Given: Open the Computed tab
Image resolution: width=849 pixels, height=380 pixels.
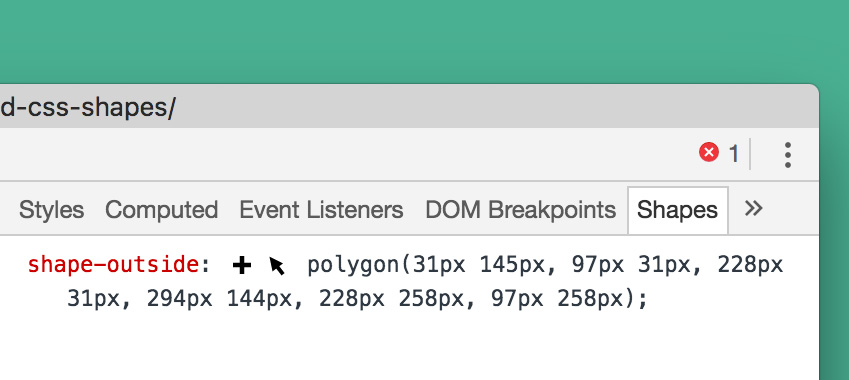Looking at the screenshot, I should [161, 209].
